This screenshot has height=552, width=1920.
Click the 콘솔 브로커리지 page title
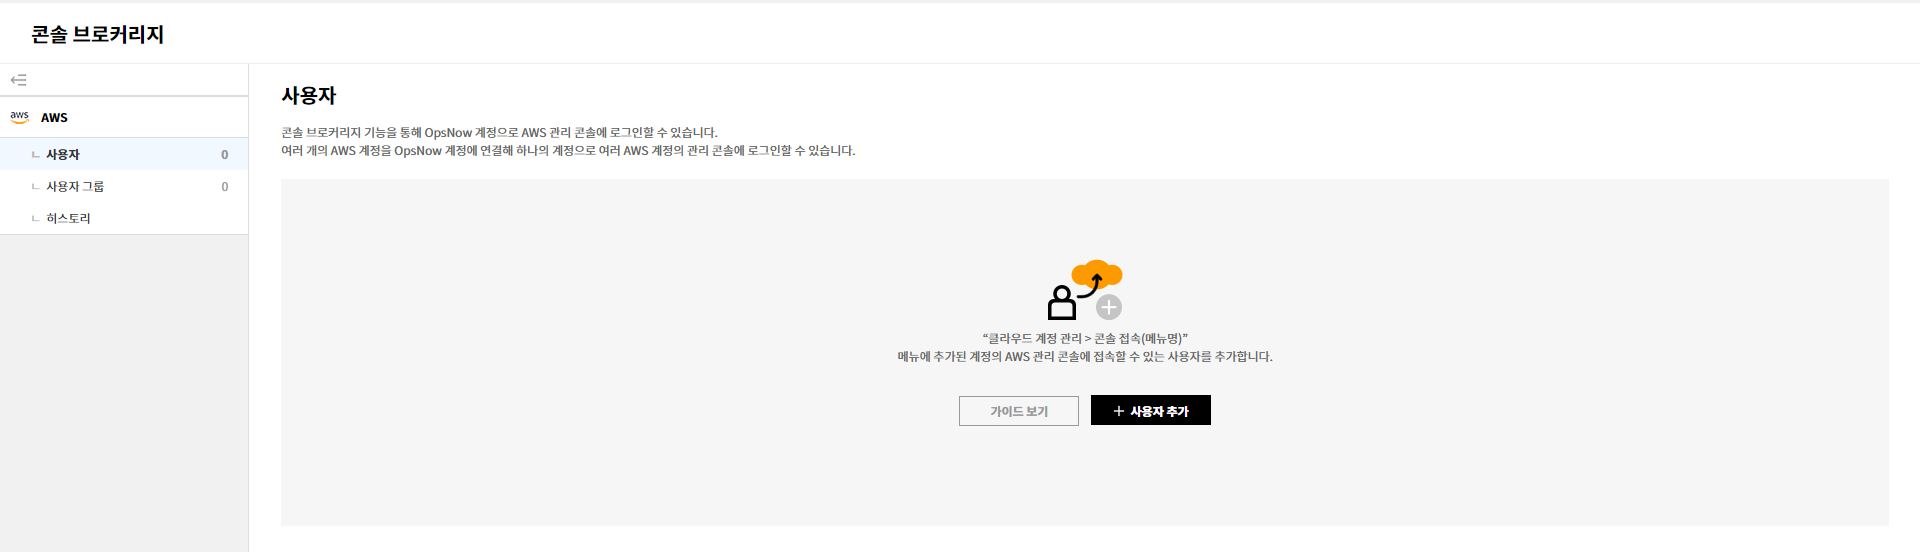(97, 34)
